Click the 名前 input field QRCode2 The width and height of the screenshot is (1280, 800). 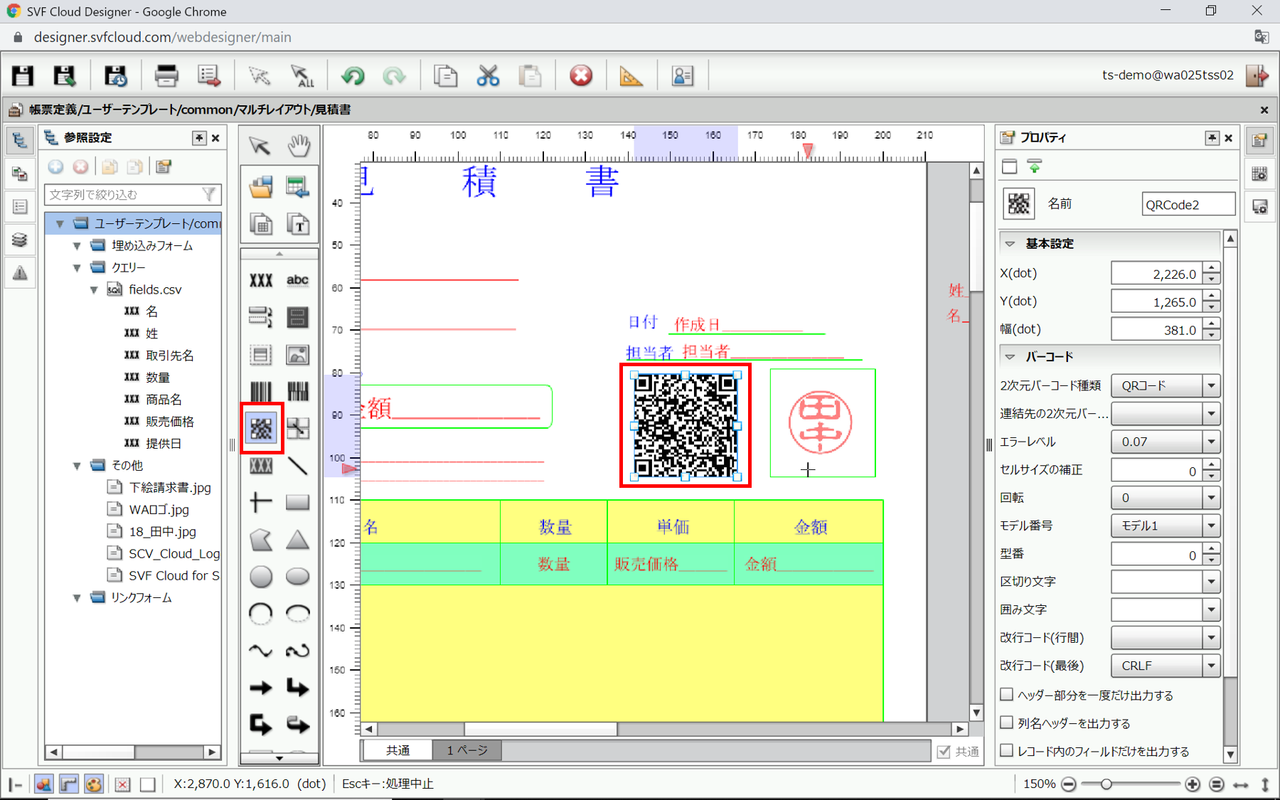[1188, 204]
